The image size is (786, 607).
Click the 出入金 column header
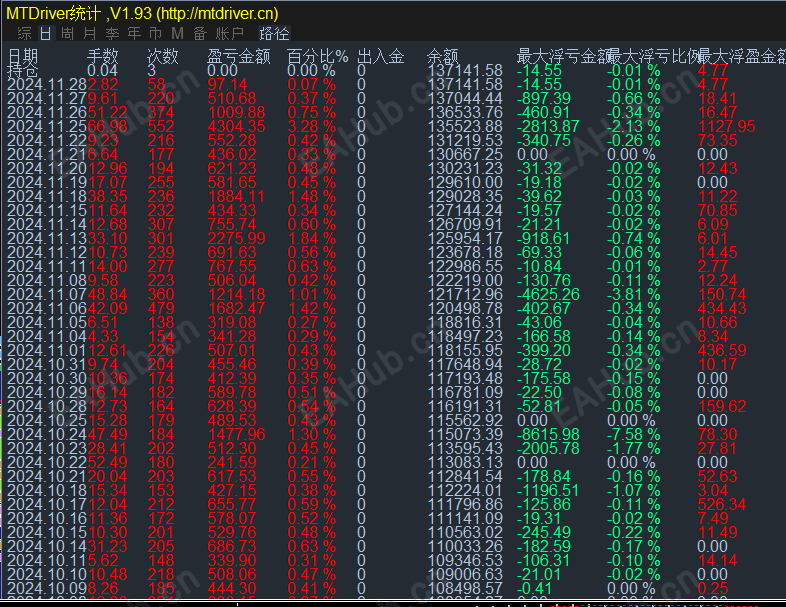[x=380, y=56]
